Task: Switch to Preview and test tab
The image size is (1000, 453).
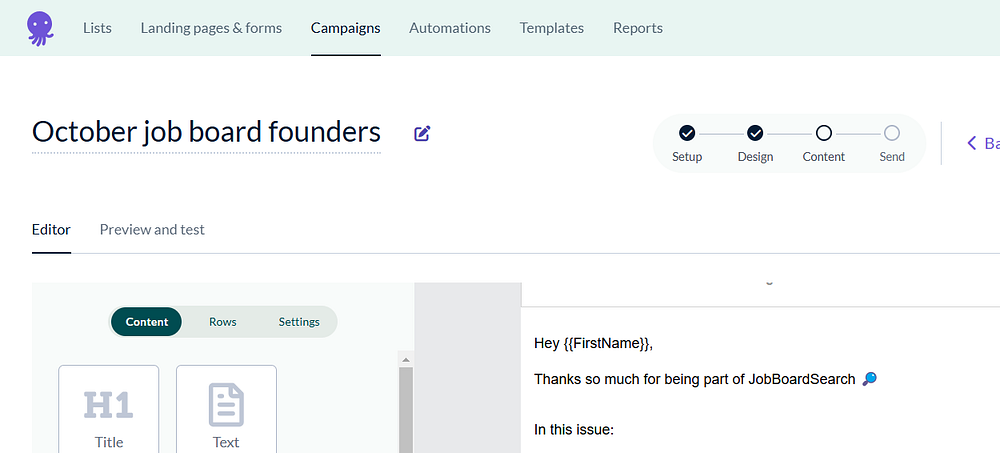Action: point(152,230)
